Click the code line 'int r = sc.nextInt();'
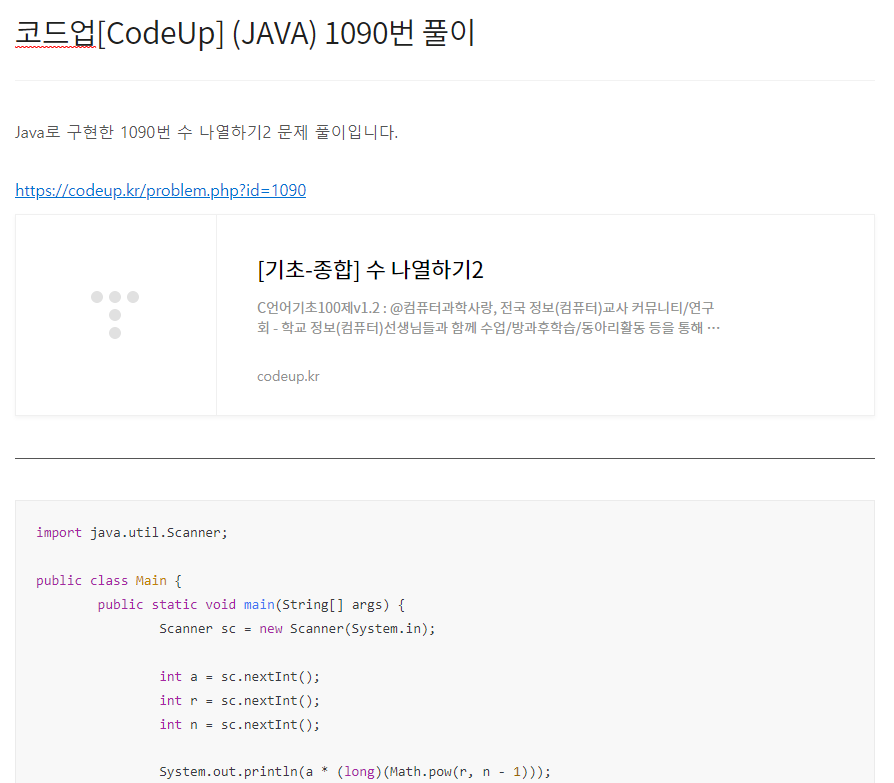The height and width of the screenshot is (783, 894). [x=239, y=700]
